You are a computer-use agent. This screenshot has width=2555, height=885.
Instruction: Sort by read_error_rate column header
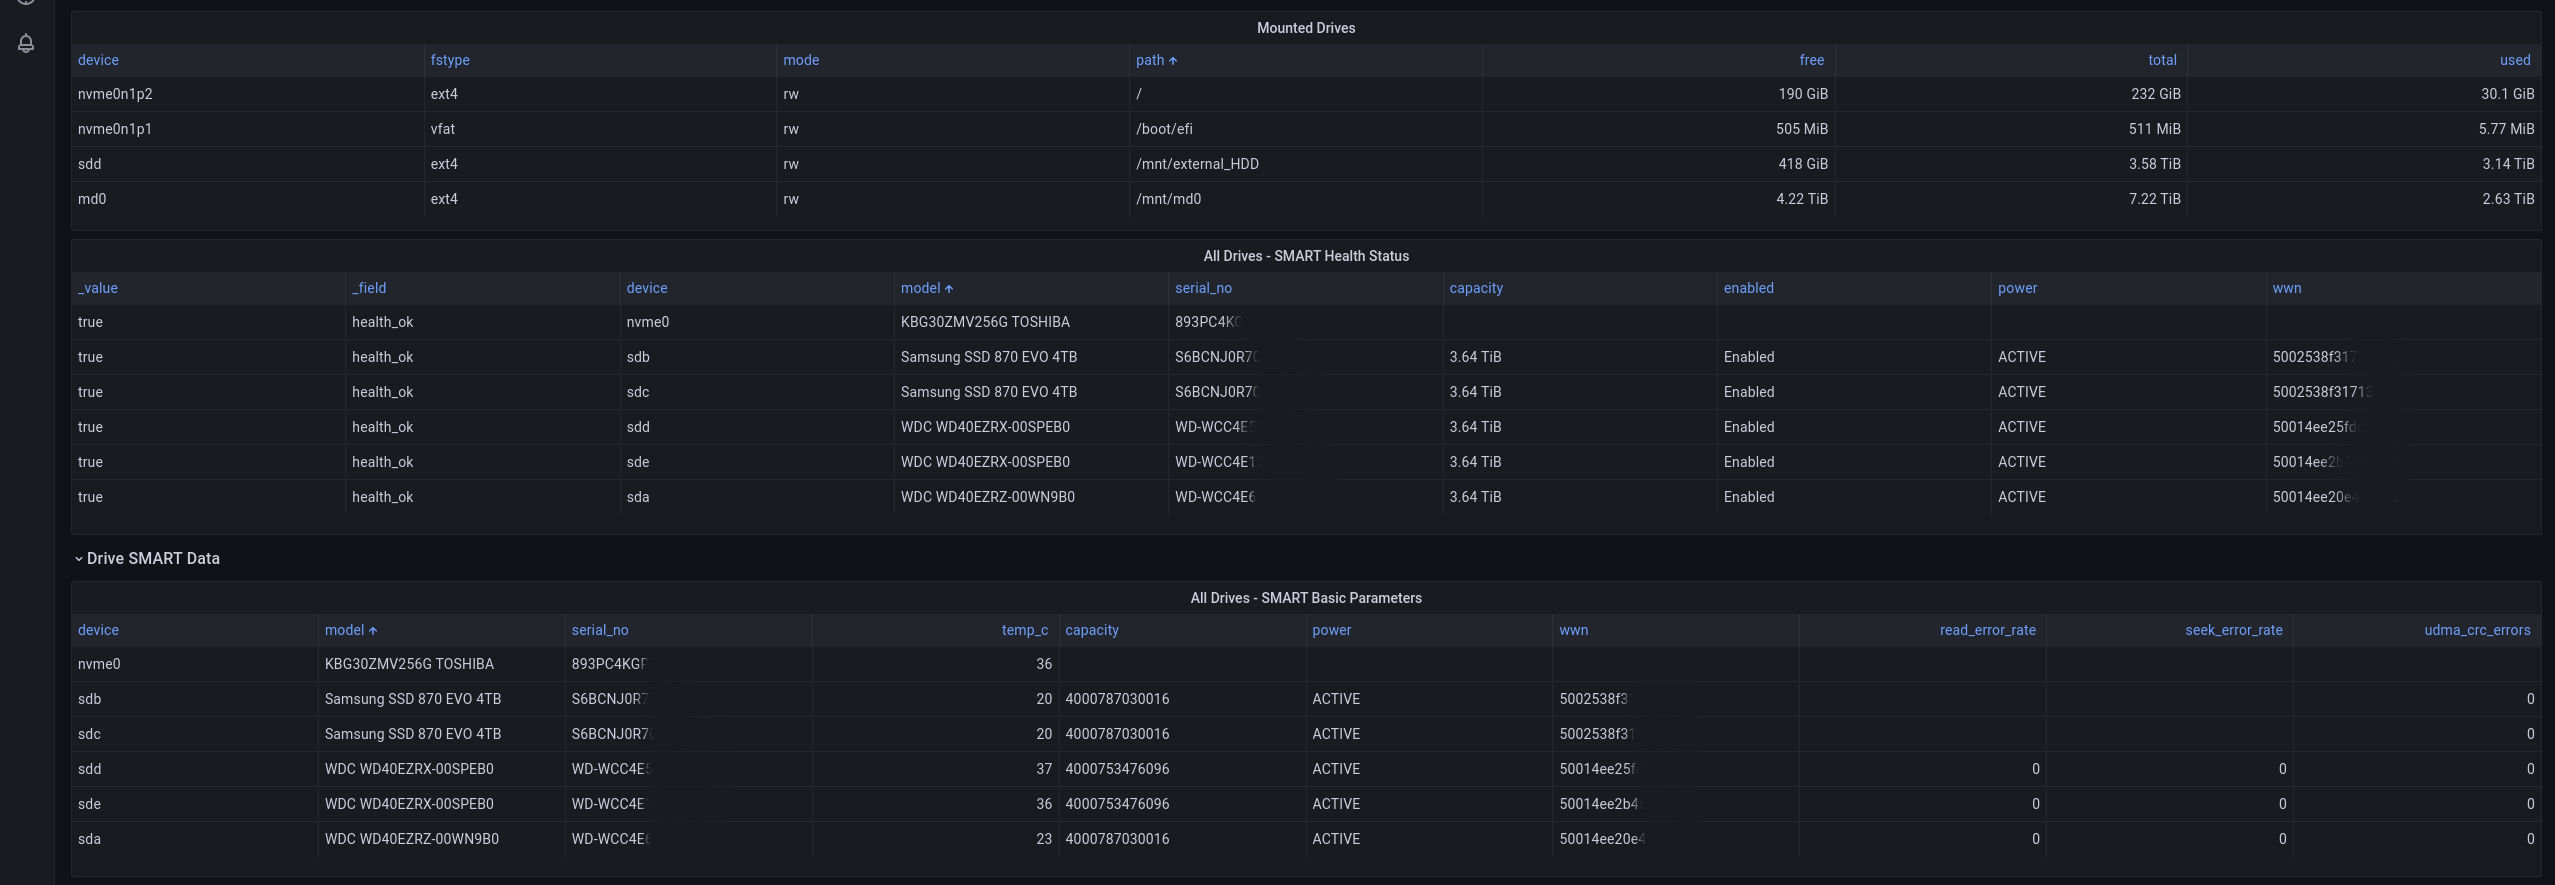pyautogui.click(x=1987, y=630)
